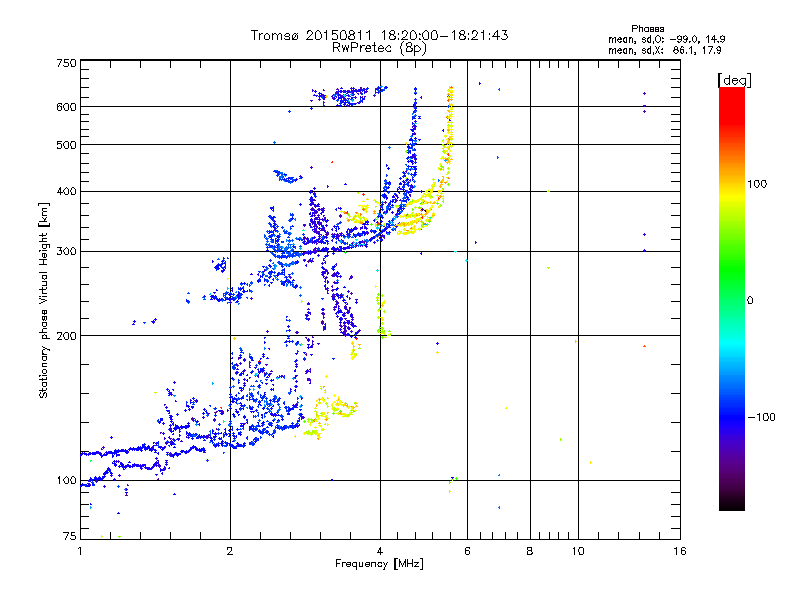800x600 pixels.
Task: Click the 'mean, sd,O: -99.0, 14.9' statistic
Action: [x=666, y=39]
